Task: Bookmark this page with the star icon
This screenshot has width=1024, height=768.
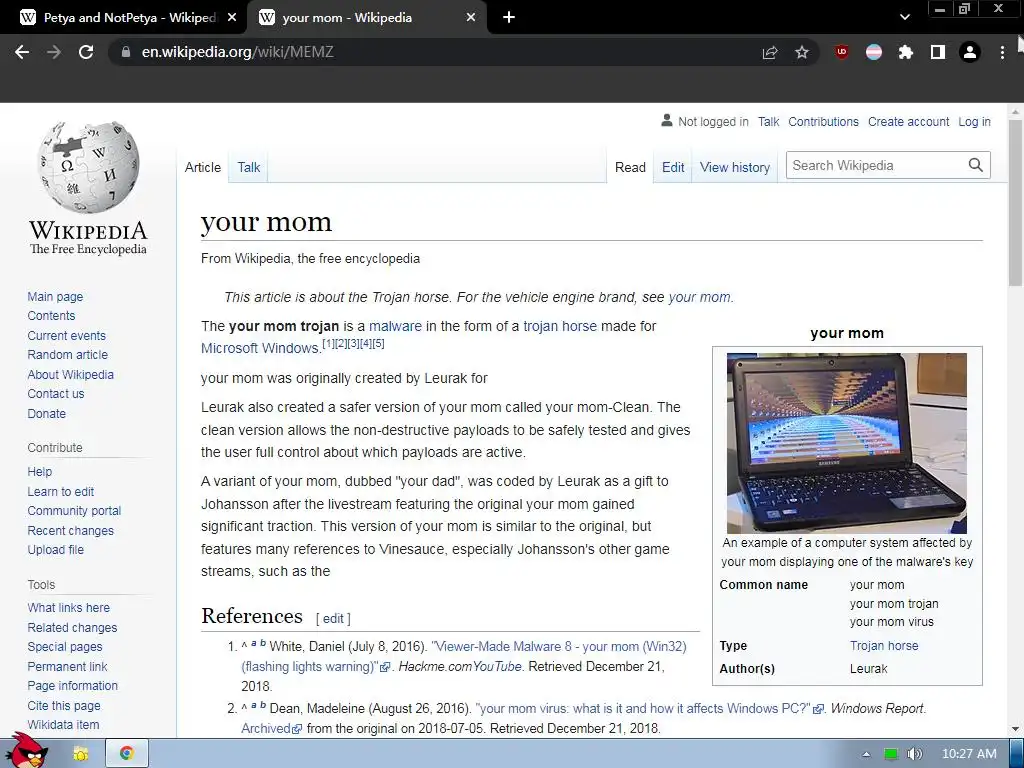Action: pos(802,52)
